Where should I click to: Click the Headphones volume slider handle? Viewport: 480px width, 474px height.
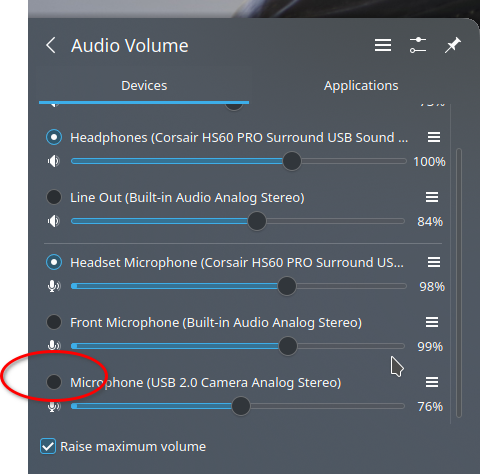click(292, 161)
